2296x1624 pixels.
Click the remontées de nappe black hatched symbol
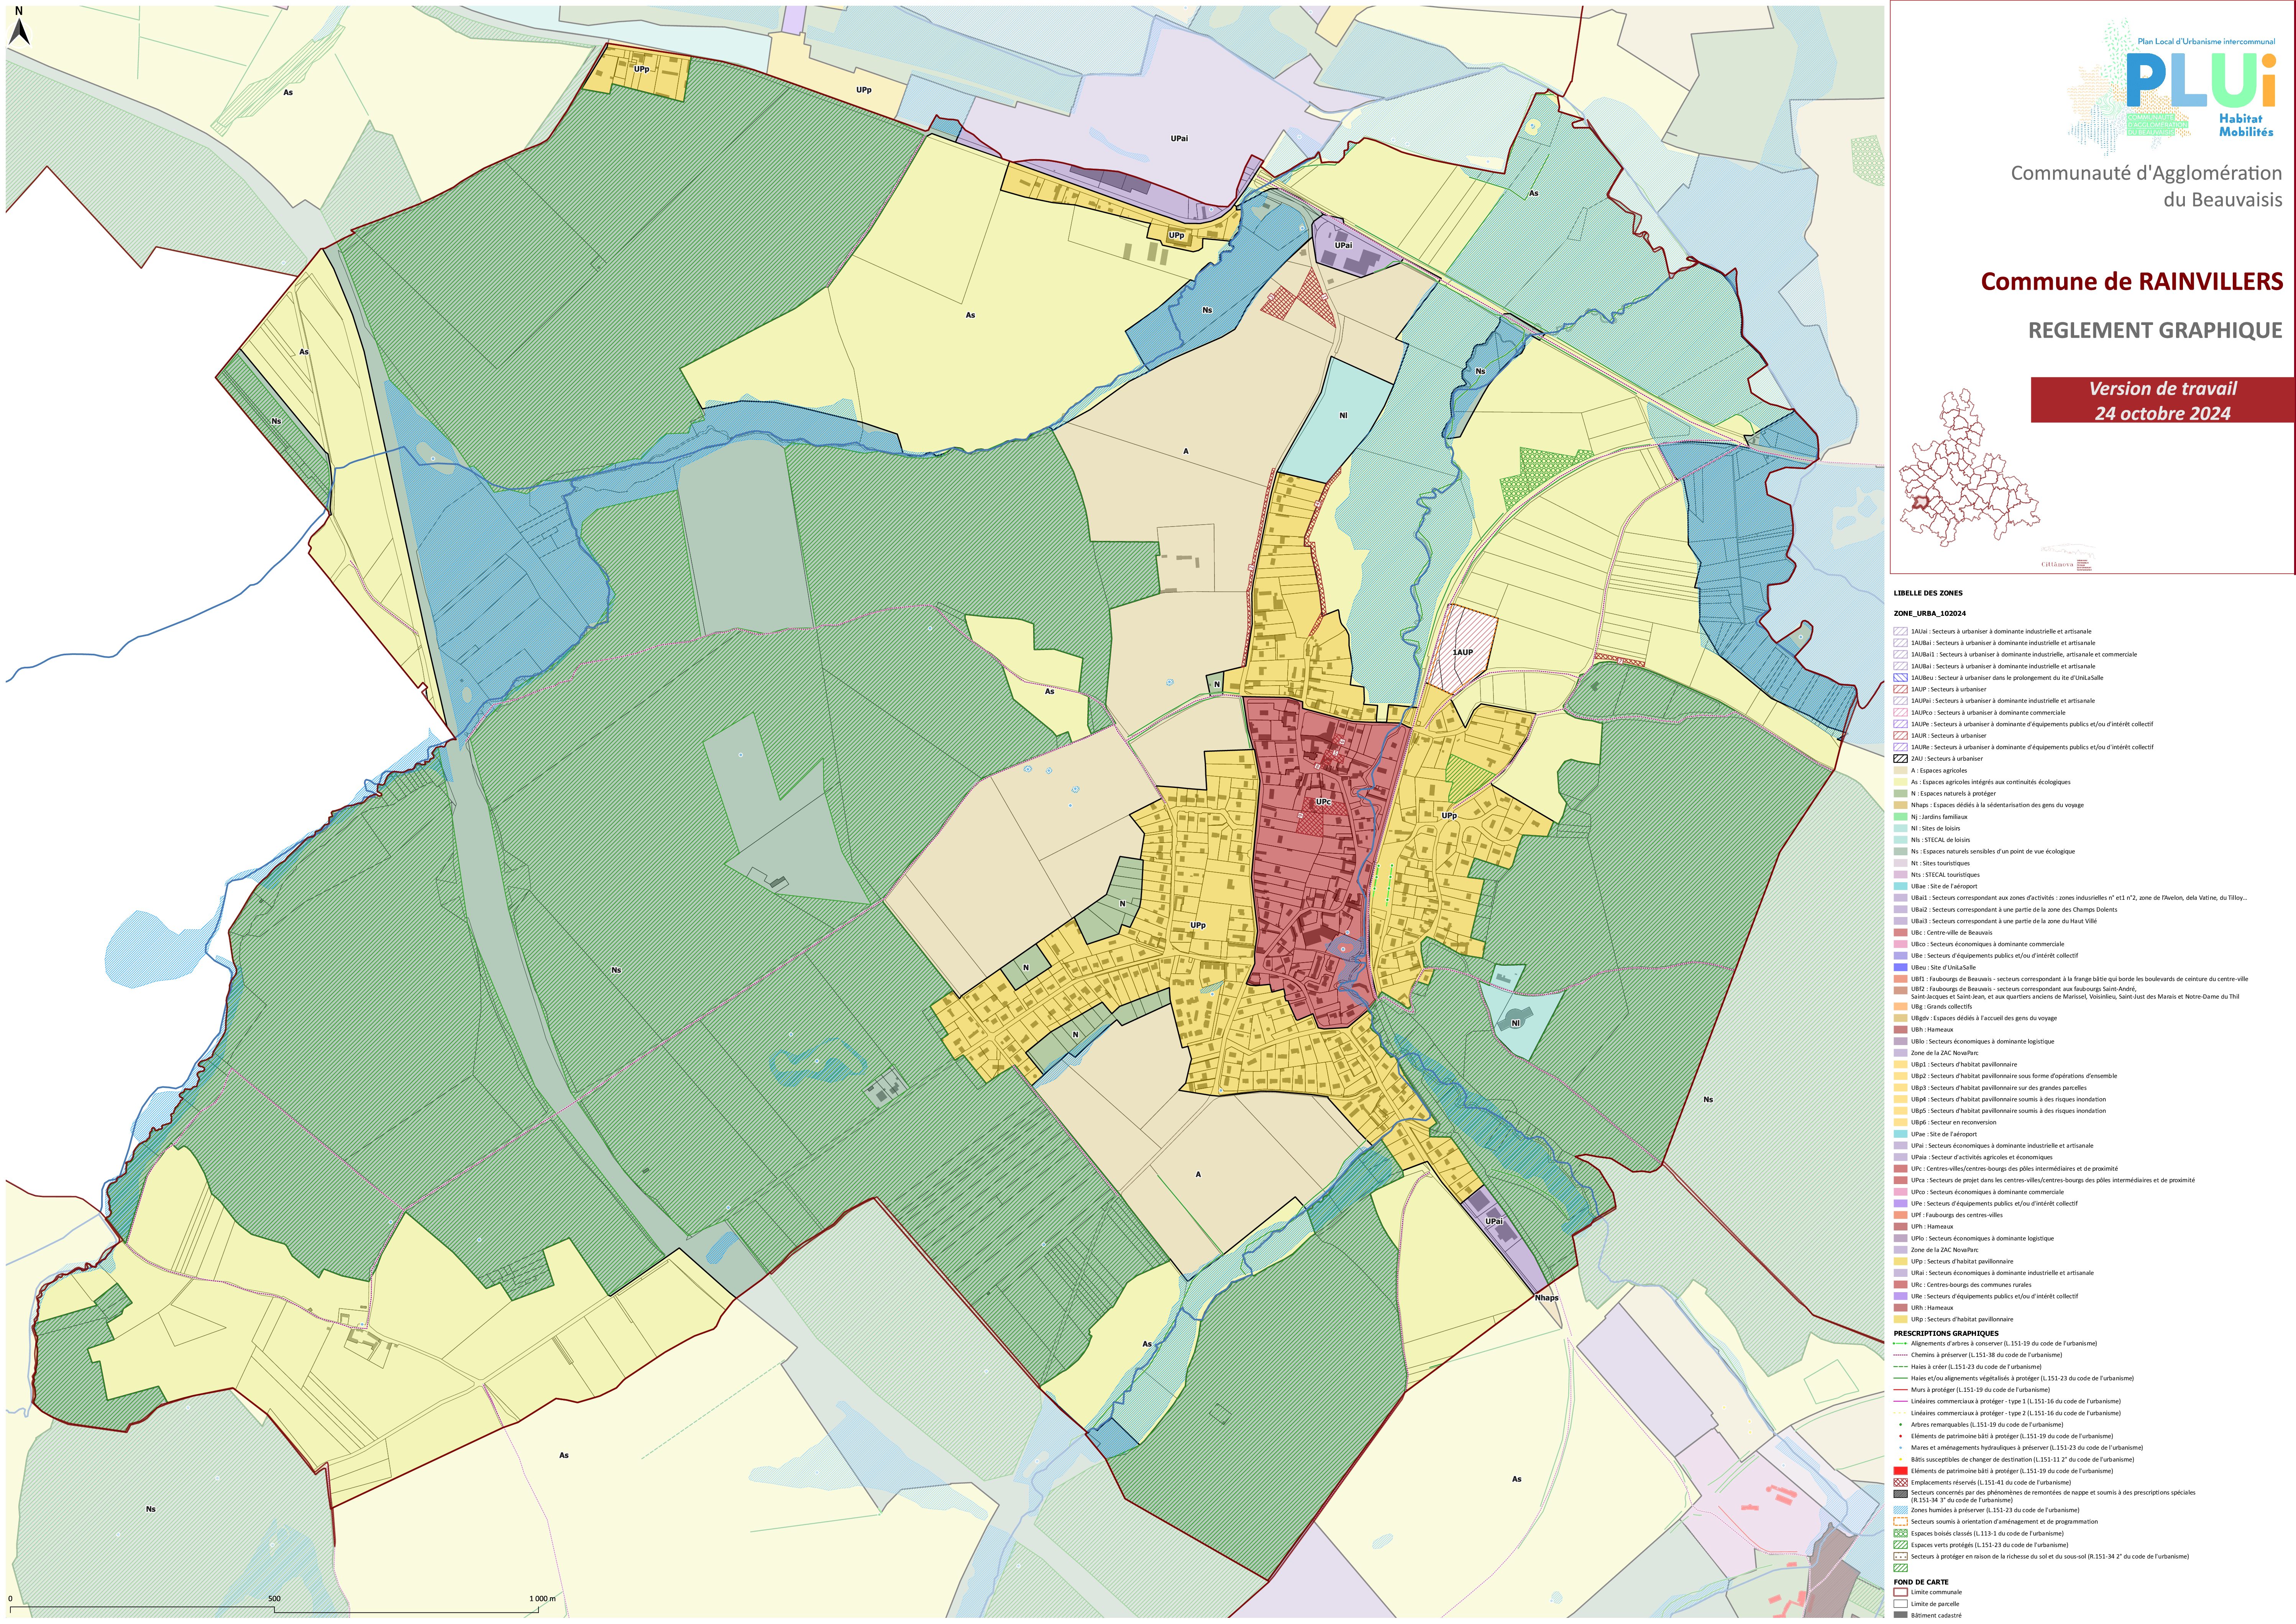point(1900,1494)
